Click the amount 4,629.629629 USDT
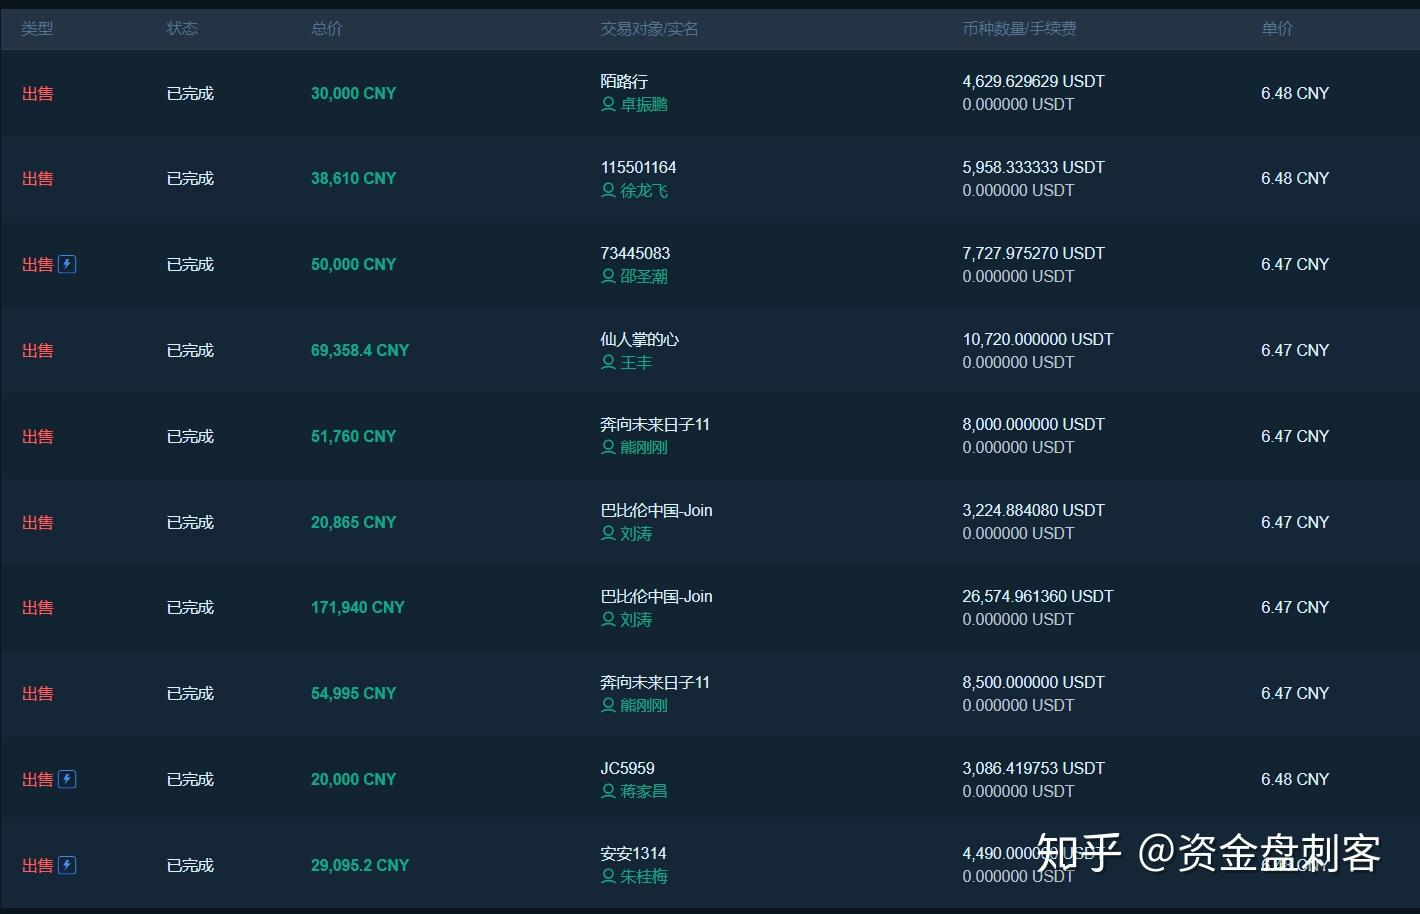 point(1033,81)
